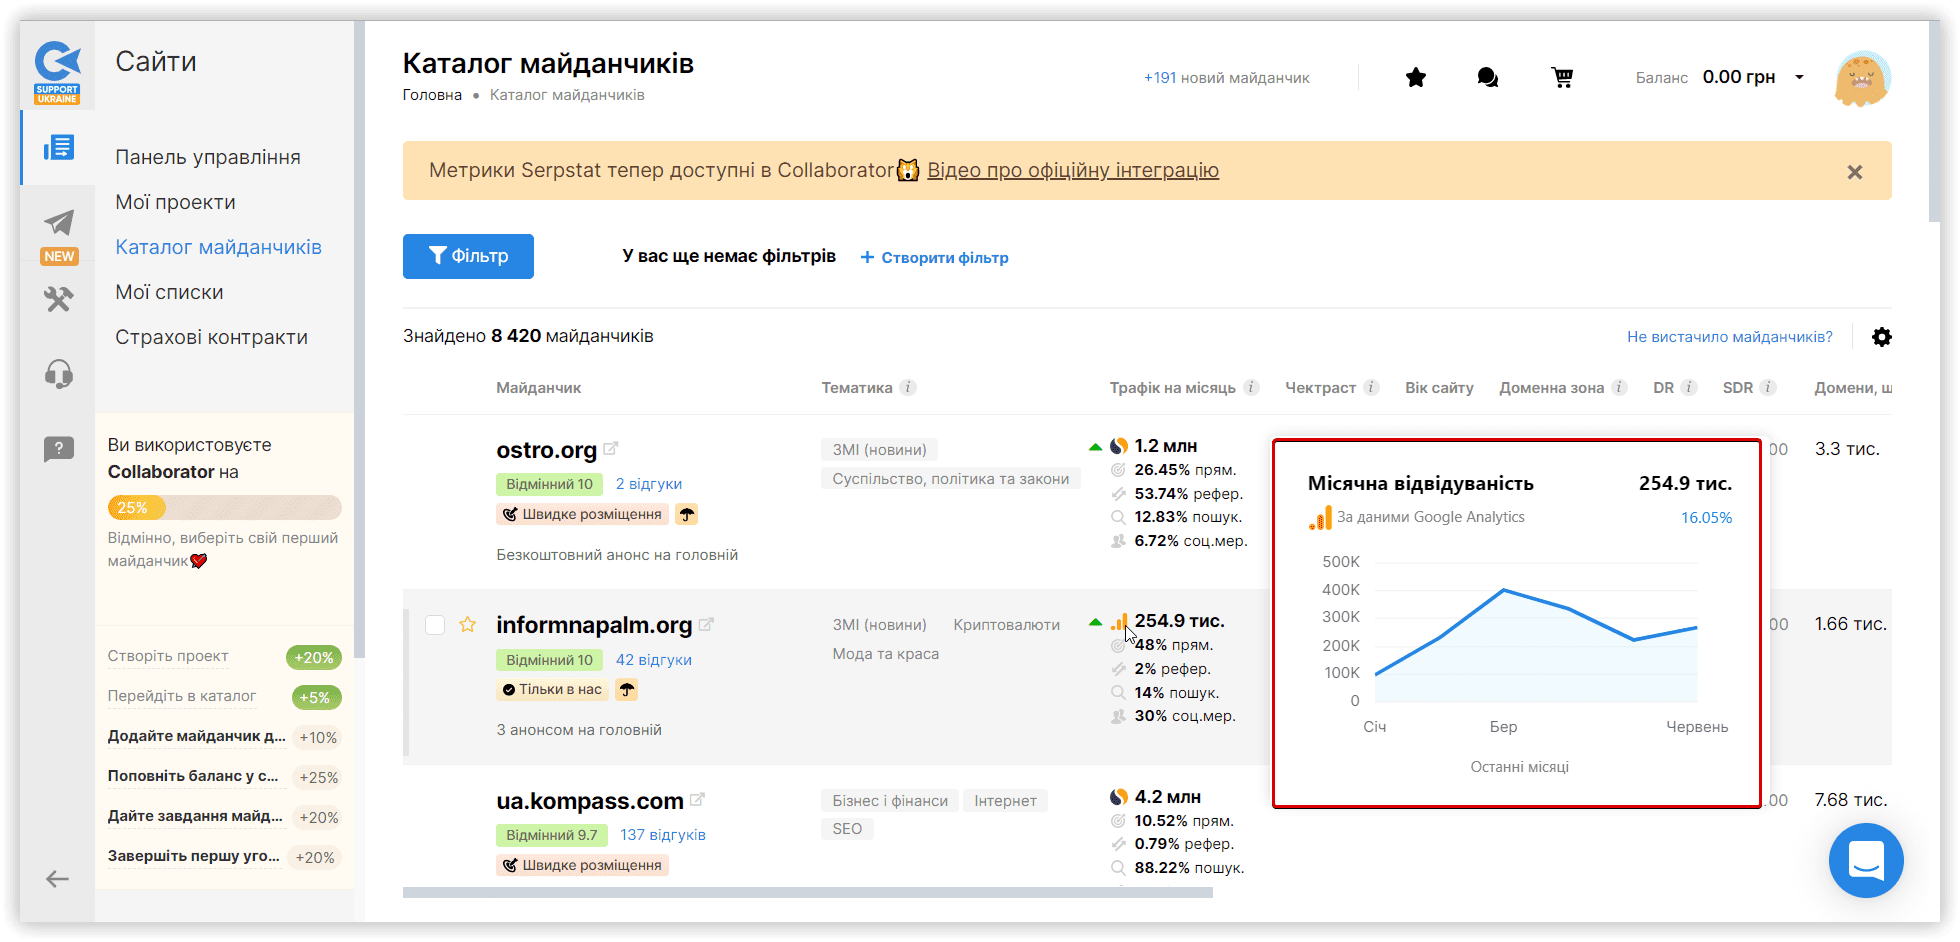Click Швидке розміщення badge for ostro.org
This screenshot has height=942, width=1960.
coord(582,514)
